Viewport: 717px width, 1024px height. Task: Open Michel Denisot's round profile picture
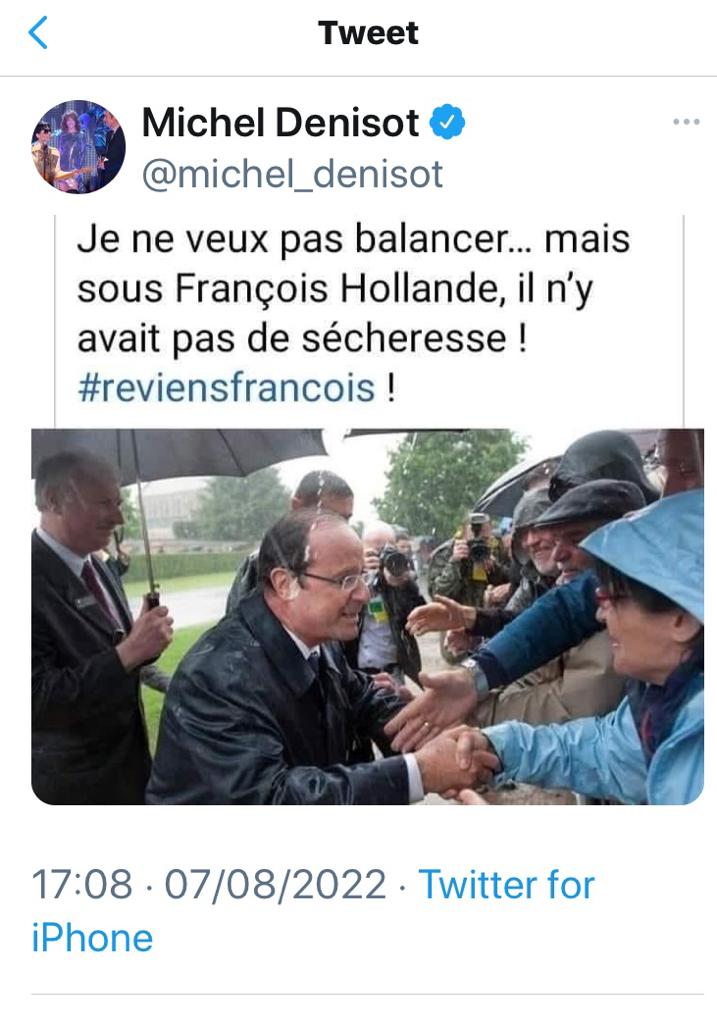[78, 146]
